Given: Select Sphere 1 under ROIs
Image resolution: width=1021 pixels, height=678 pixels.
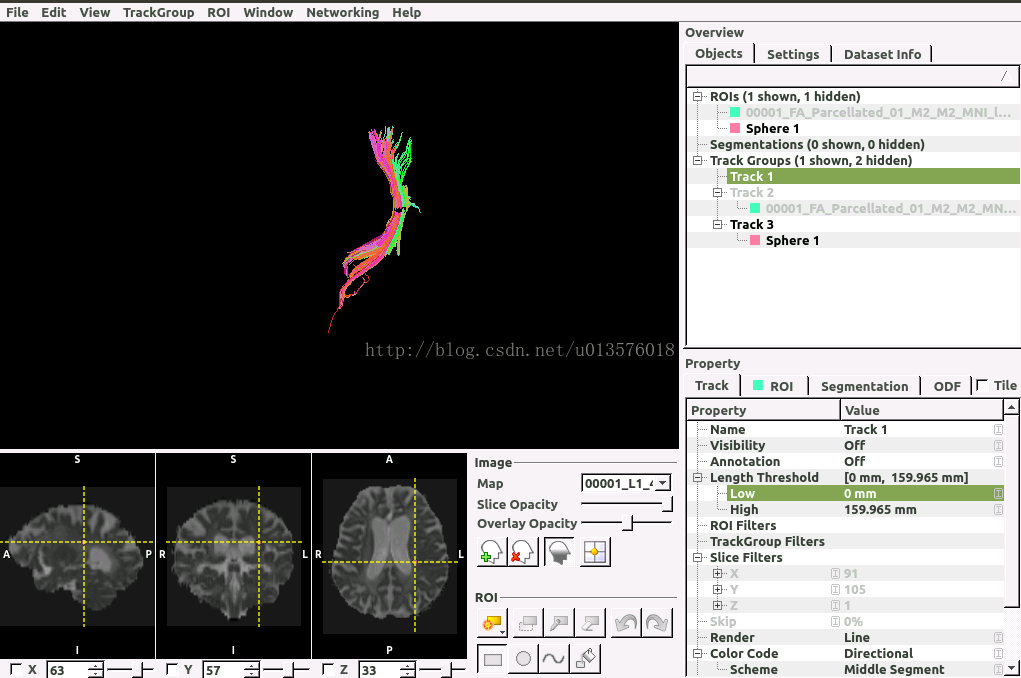Looking at the screenshot, I should [x=772, y=128].
